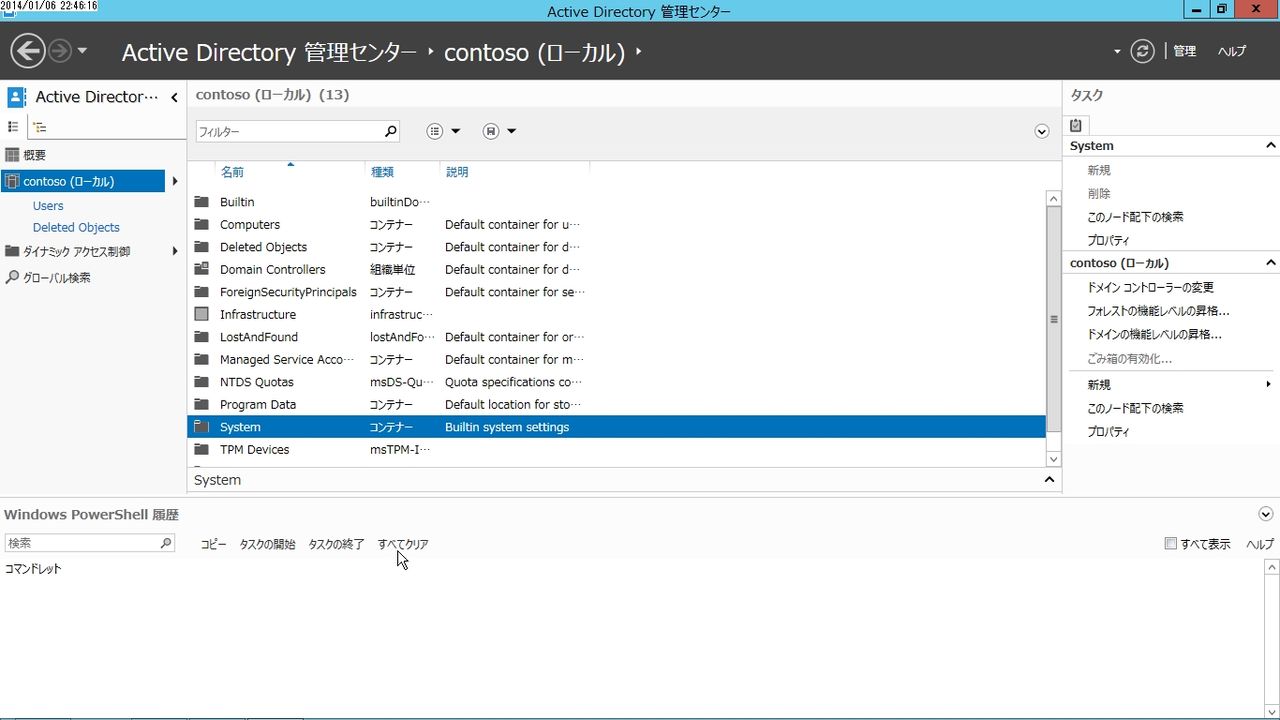Open the ヘルプ menu in header

tap(1232, 51)
